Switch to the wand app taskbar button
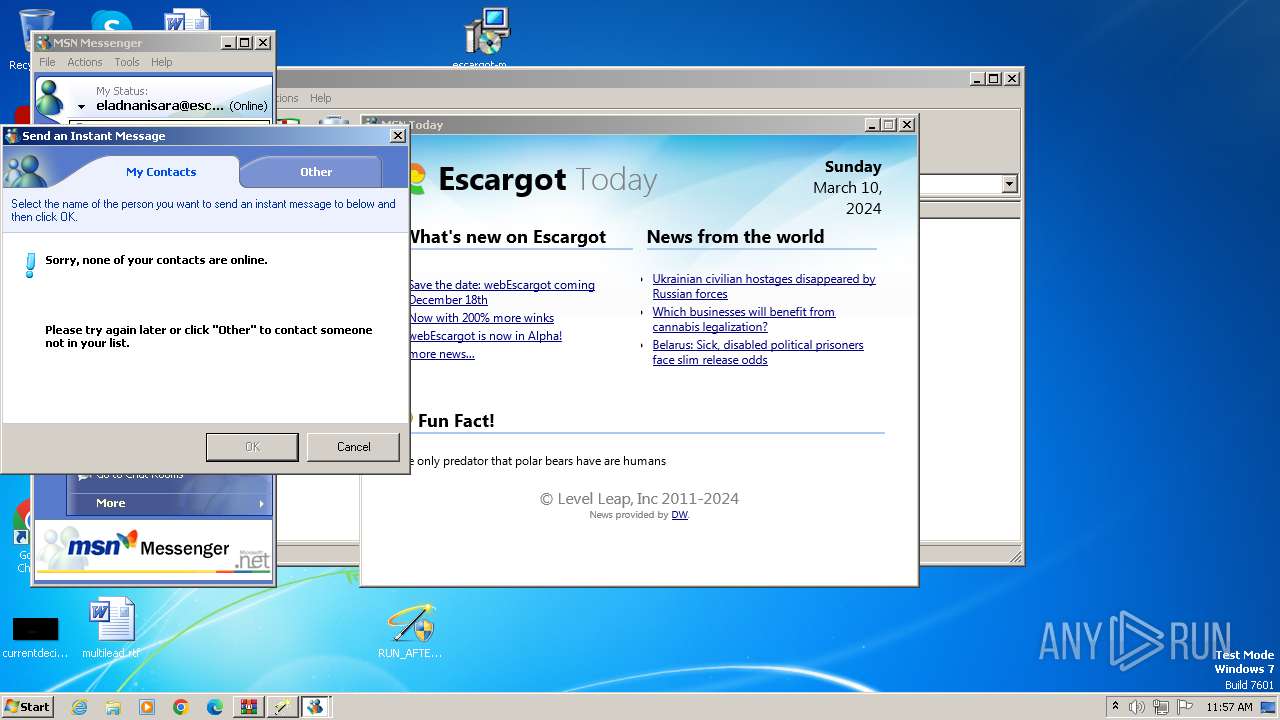 [283, 707]
